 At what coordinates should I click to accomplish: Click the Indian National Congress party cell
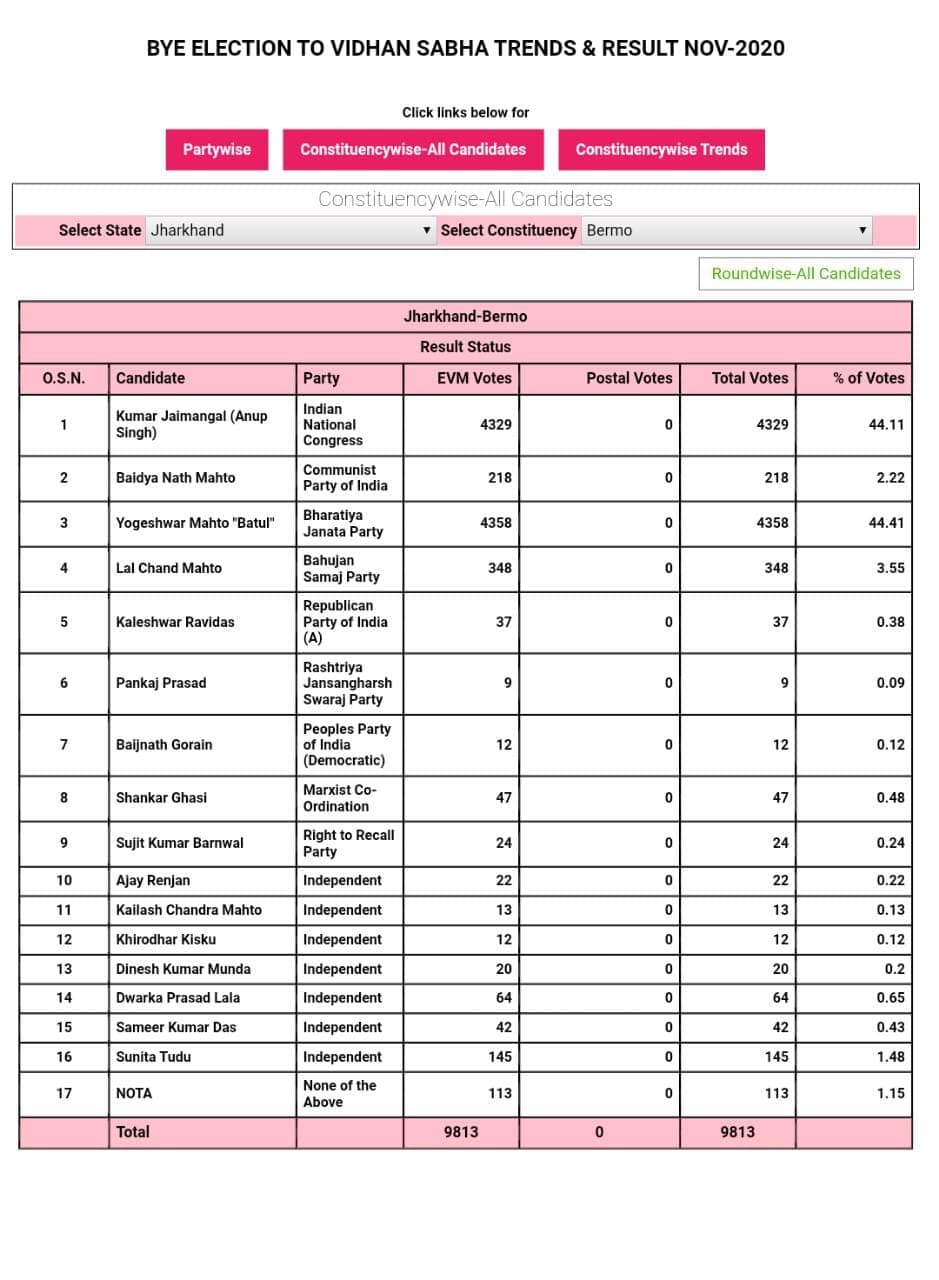pos(333,424)
